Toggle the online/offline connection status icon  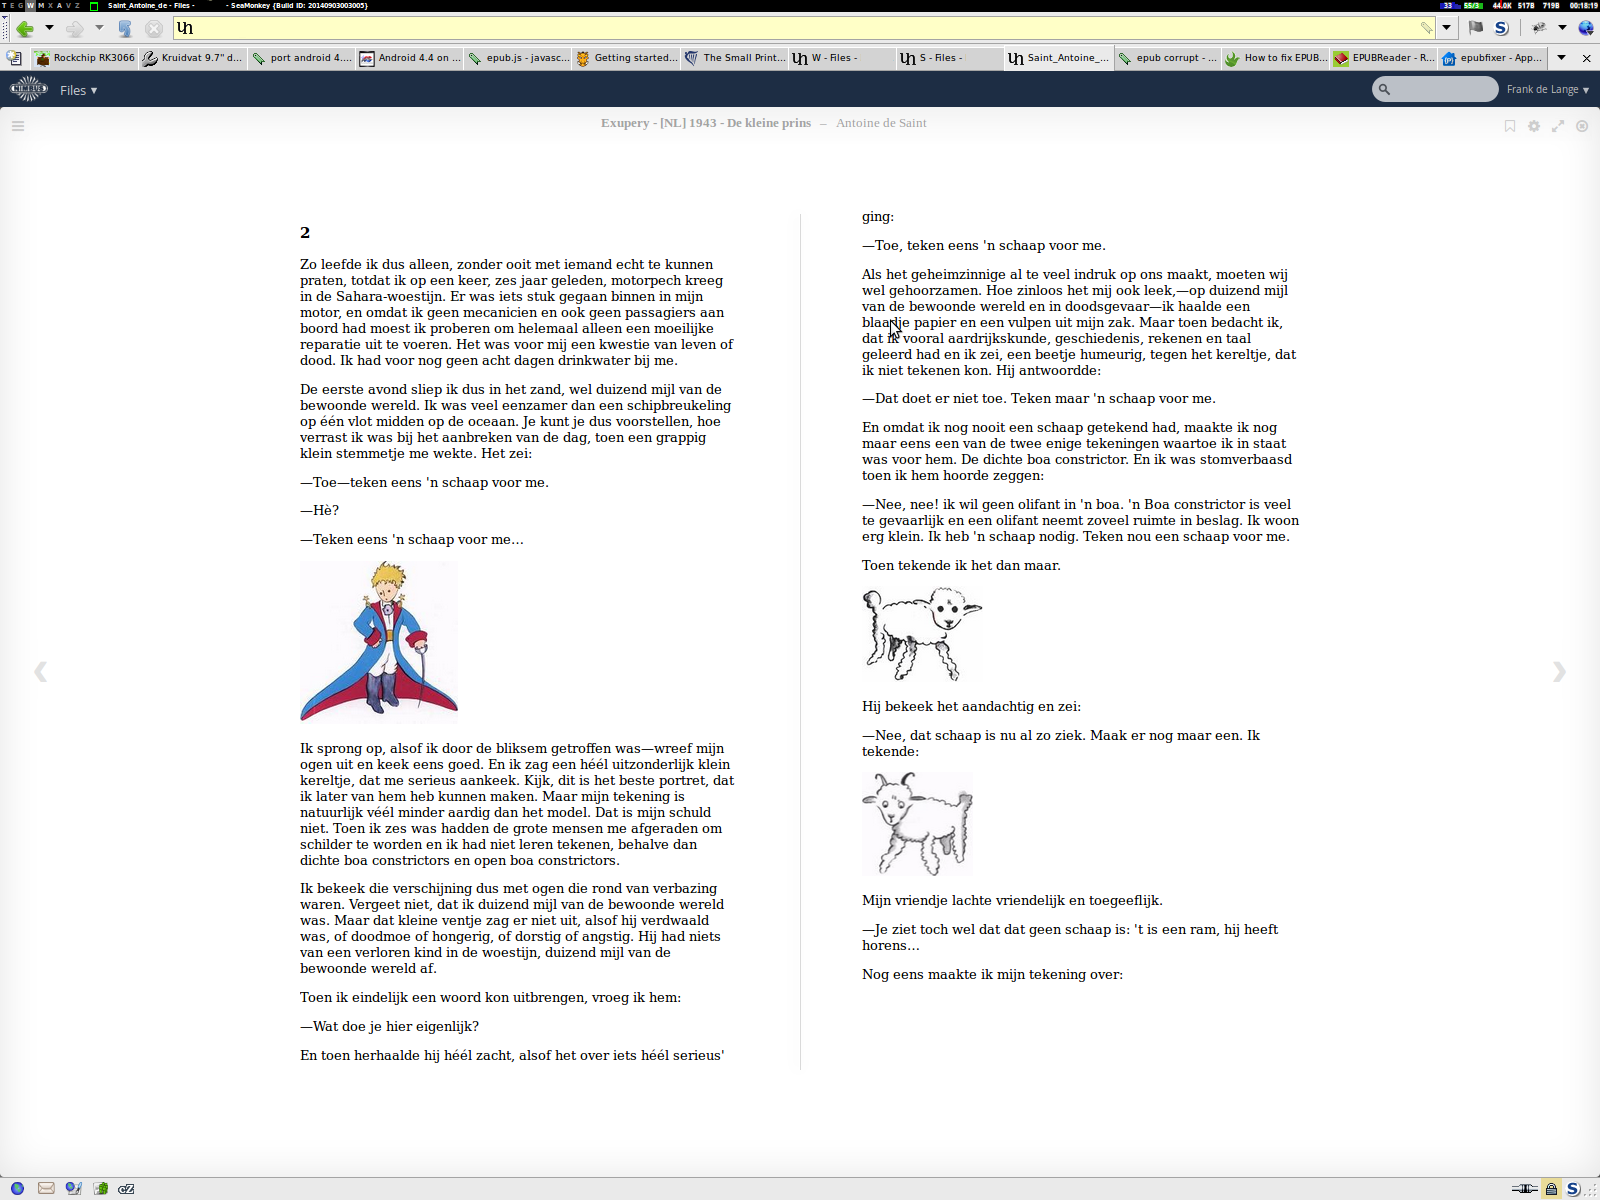(x=1524, y=1189)
